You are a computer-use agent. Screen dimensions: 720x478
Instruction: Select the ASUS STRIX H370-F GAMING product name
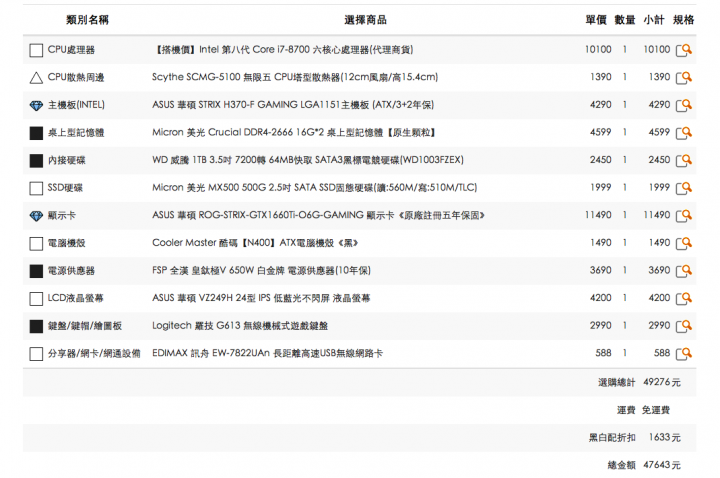tap(293, 105)
